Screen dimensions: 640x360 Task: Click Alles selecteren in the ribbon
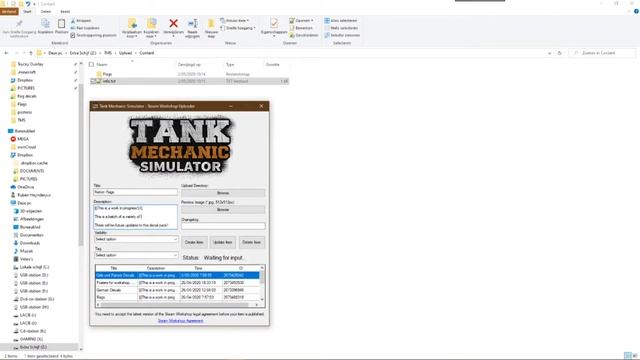[x=341, y=20]
